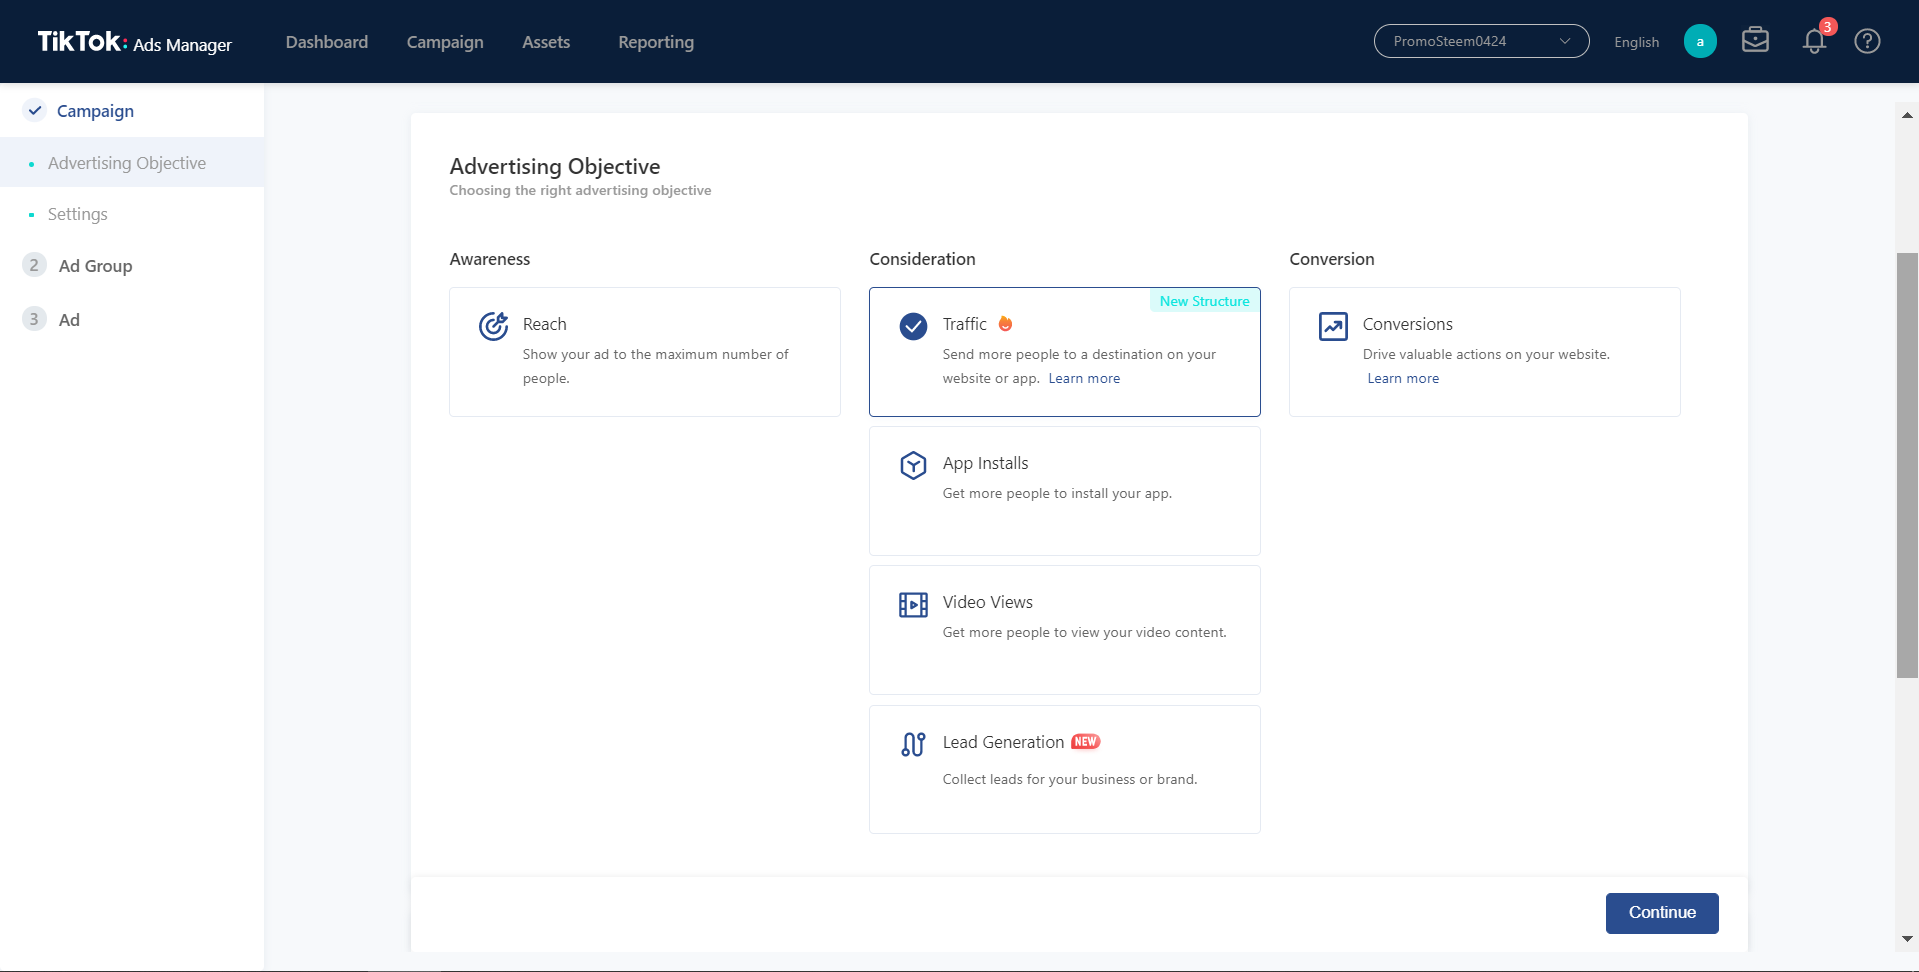This screenshot has width=1919, height=972.
Task: Click the vertical scrollbar thumb
Action: [x=1907, y=465]
